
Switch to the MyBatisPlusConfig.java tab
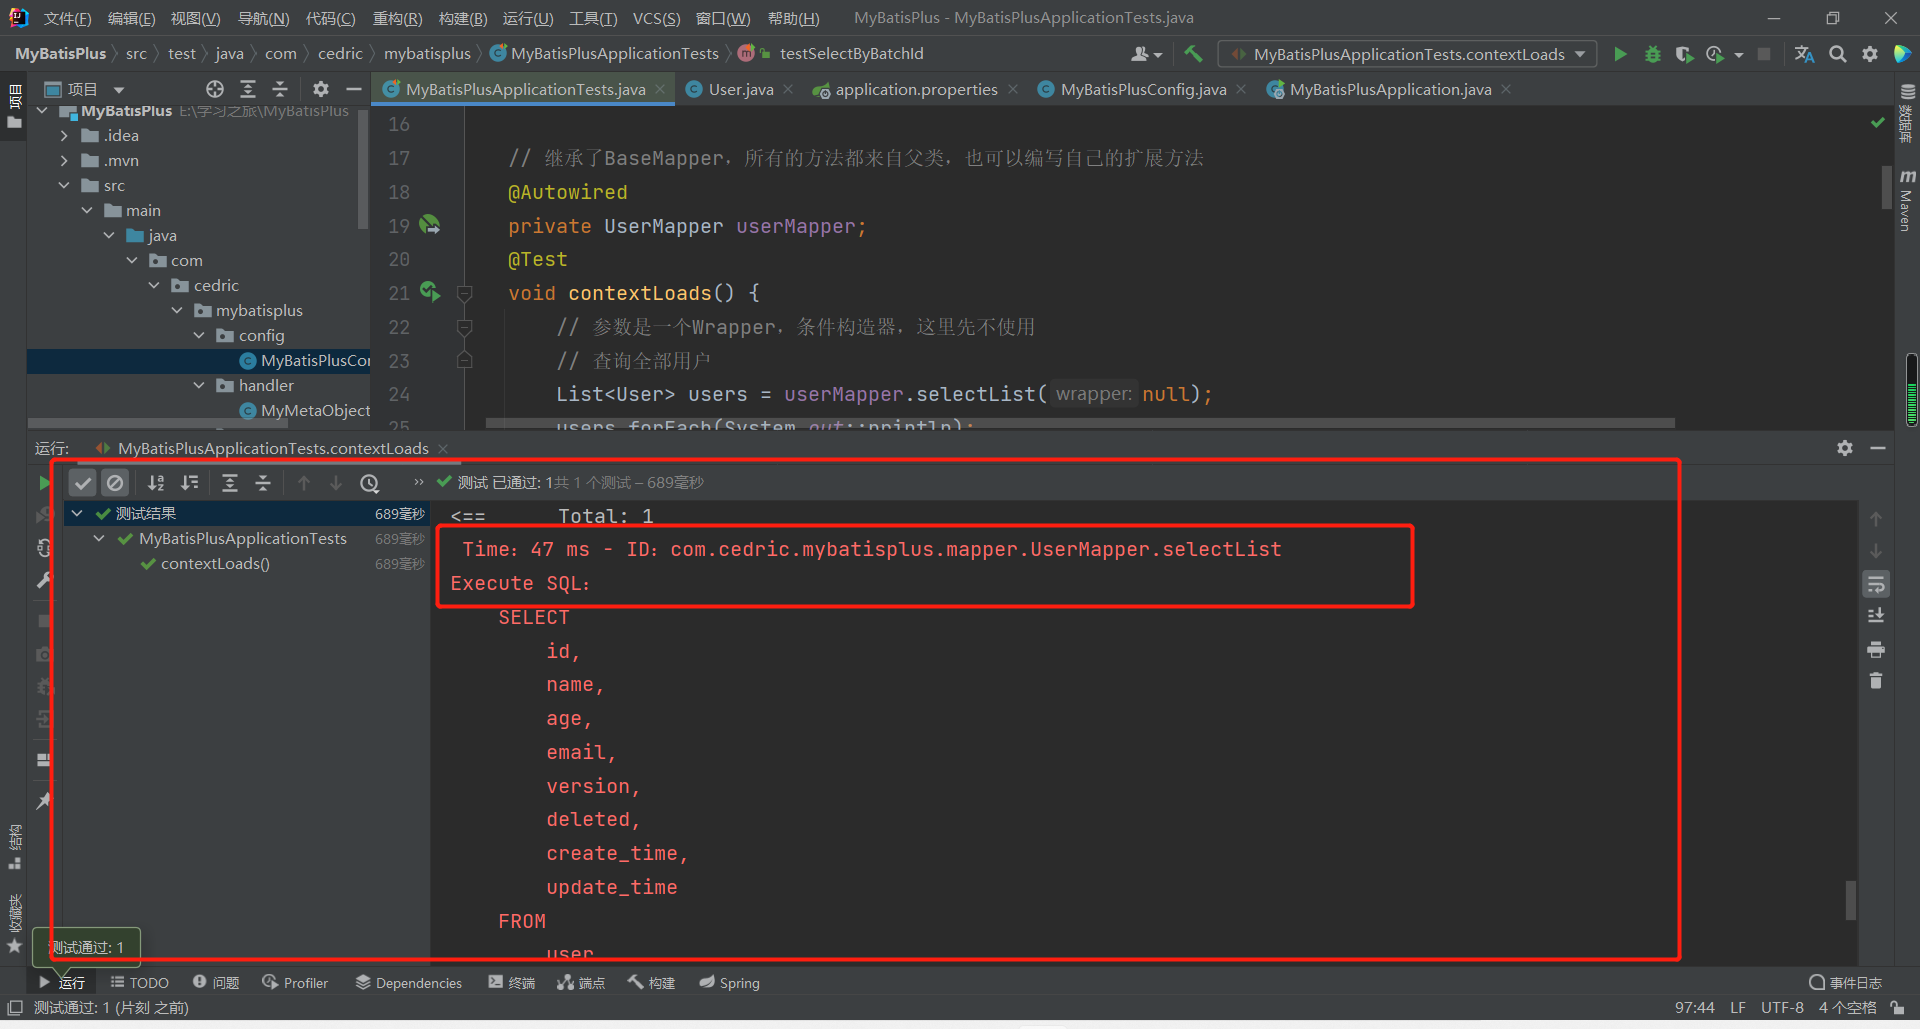click(1143, 90)
